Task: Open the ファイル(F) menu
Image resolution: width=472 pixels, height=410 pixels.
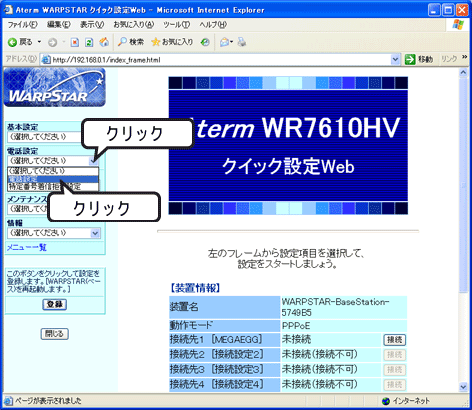Action: tap(22, 25)
